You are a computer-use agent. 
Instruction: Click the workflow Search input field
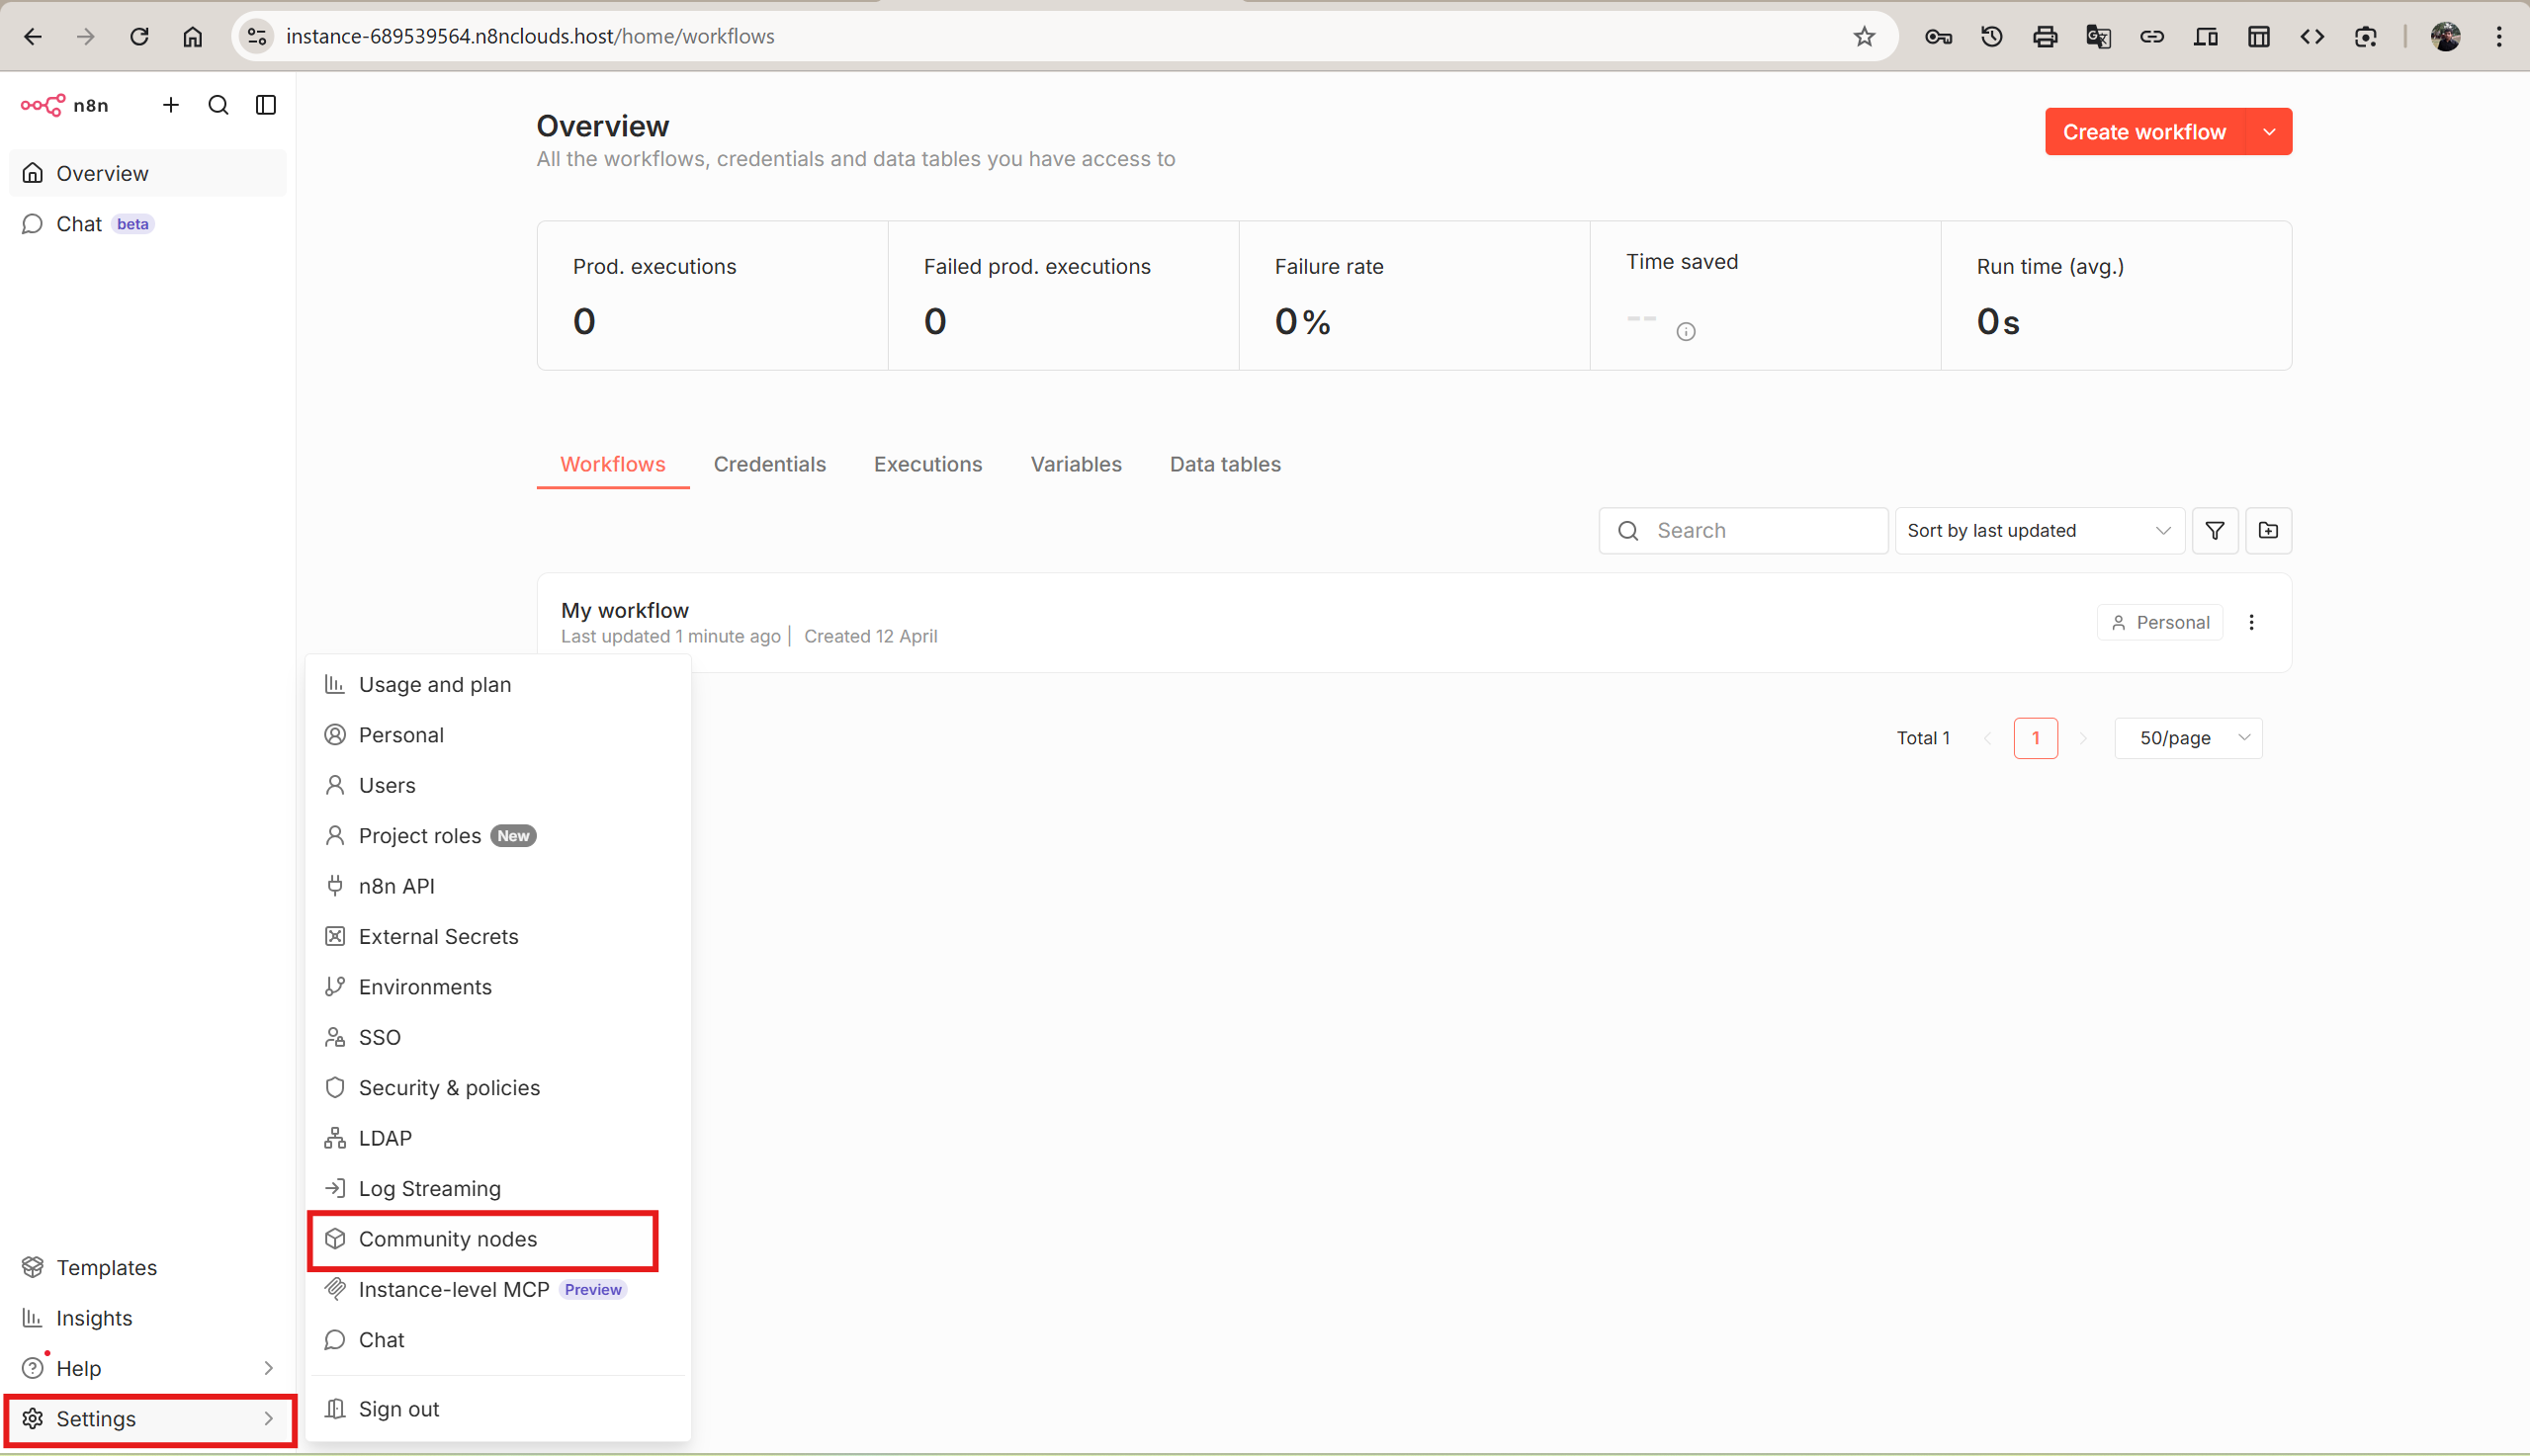(x=1743, y=530)
